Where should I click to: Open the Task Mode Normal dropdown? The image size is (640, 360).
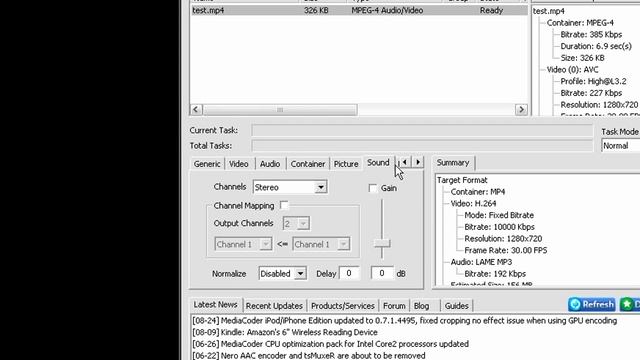621,146
